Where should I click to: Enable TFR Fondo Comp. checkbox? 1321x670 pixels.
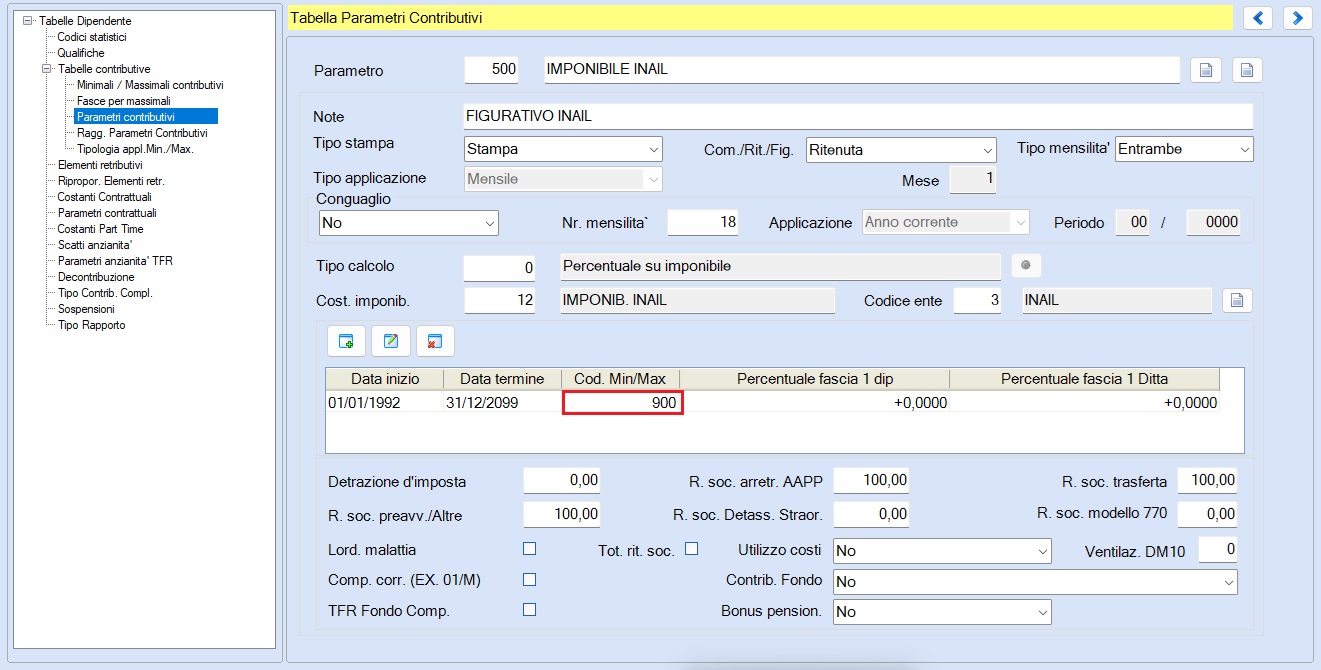tap(530, 610)
